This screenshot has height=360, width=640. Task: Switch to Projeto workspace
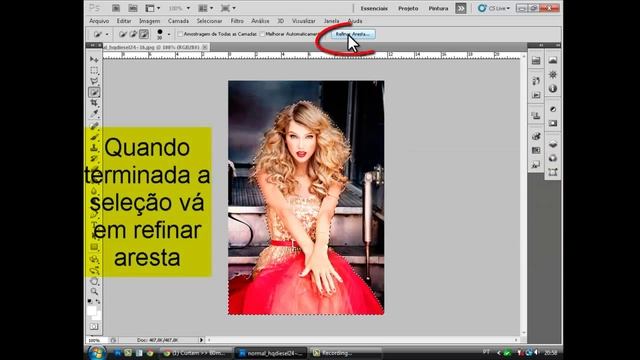pyautogui.click(x=408, y=8)
